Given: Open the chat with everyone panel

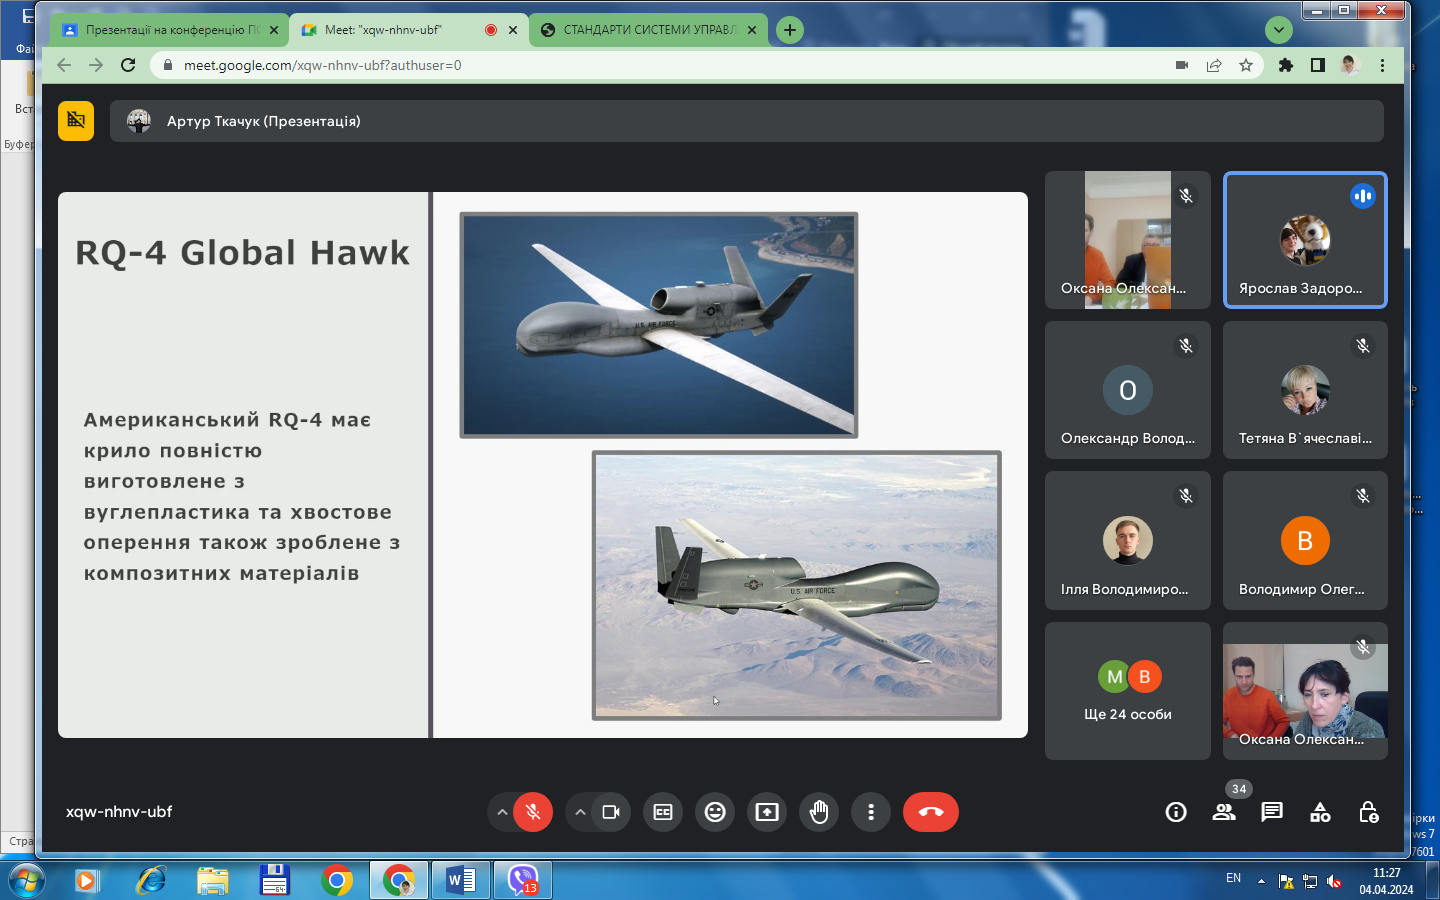Looking at the screenshot, I should (1272, 812).
